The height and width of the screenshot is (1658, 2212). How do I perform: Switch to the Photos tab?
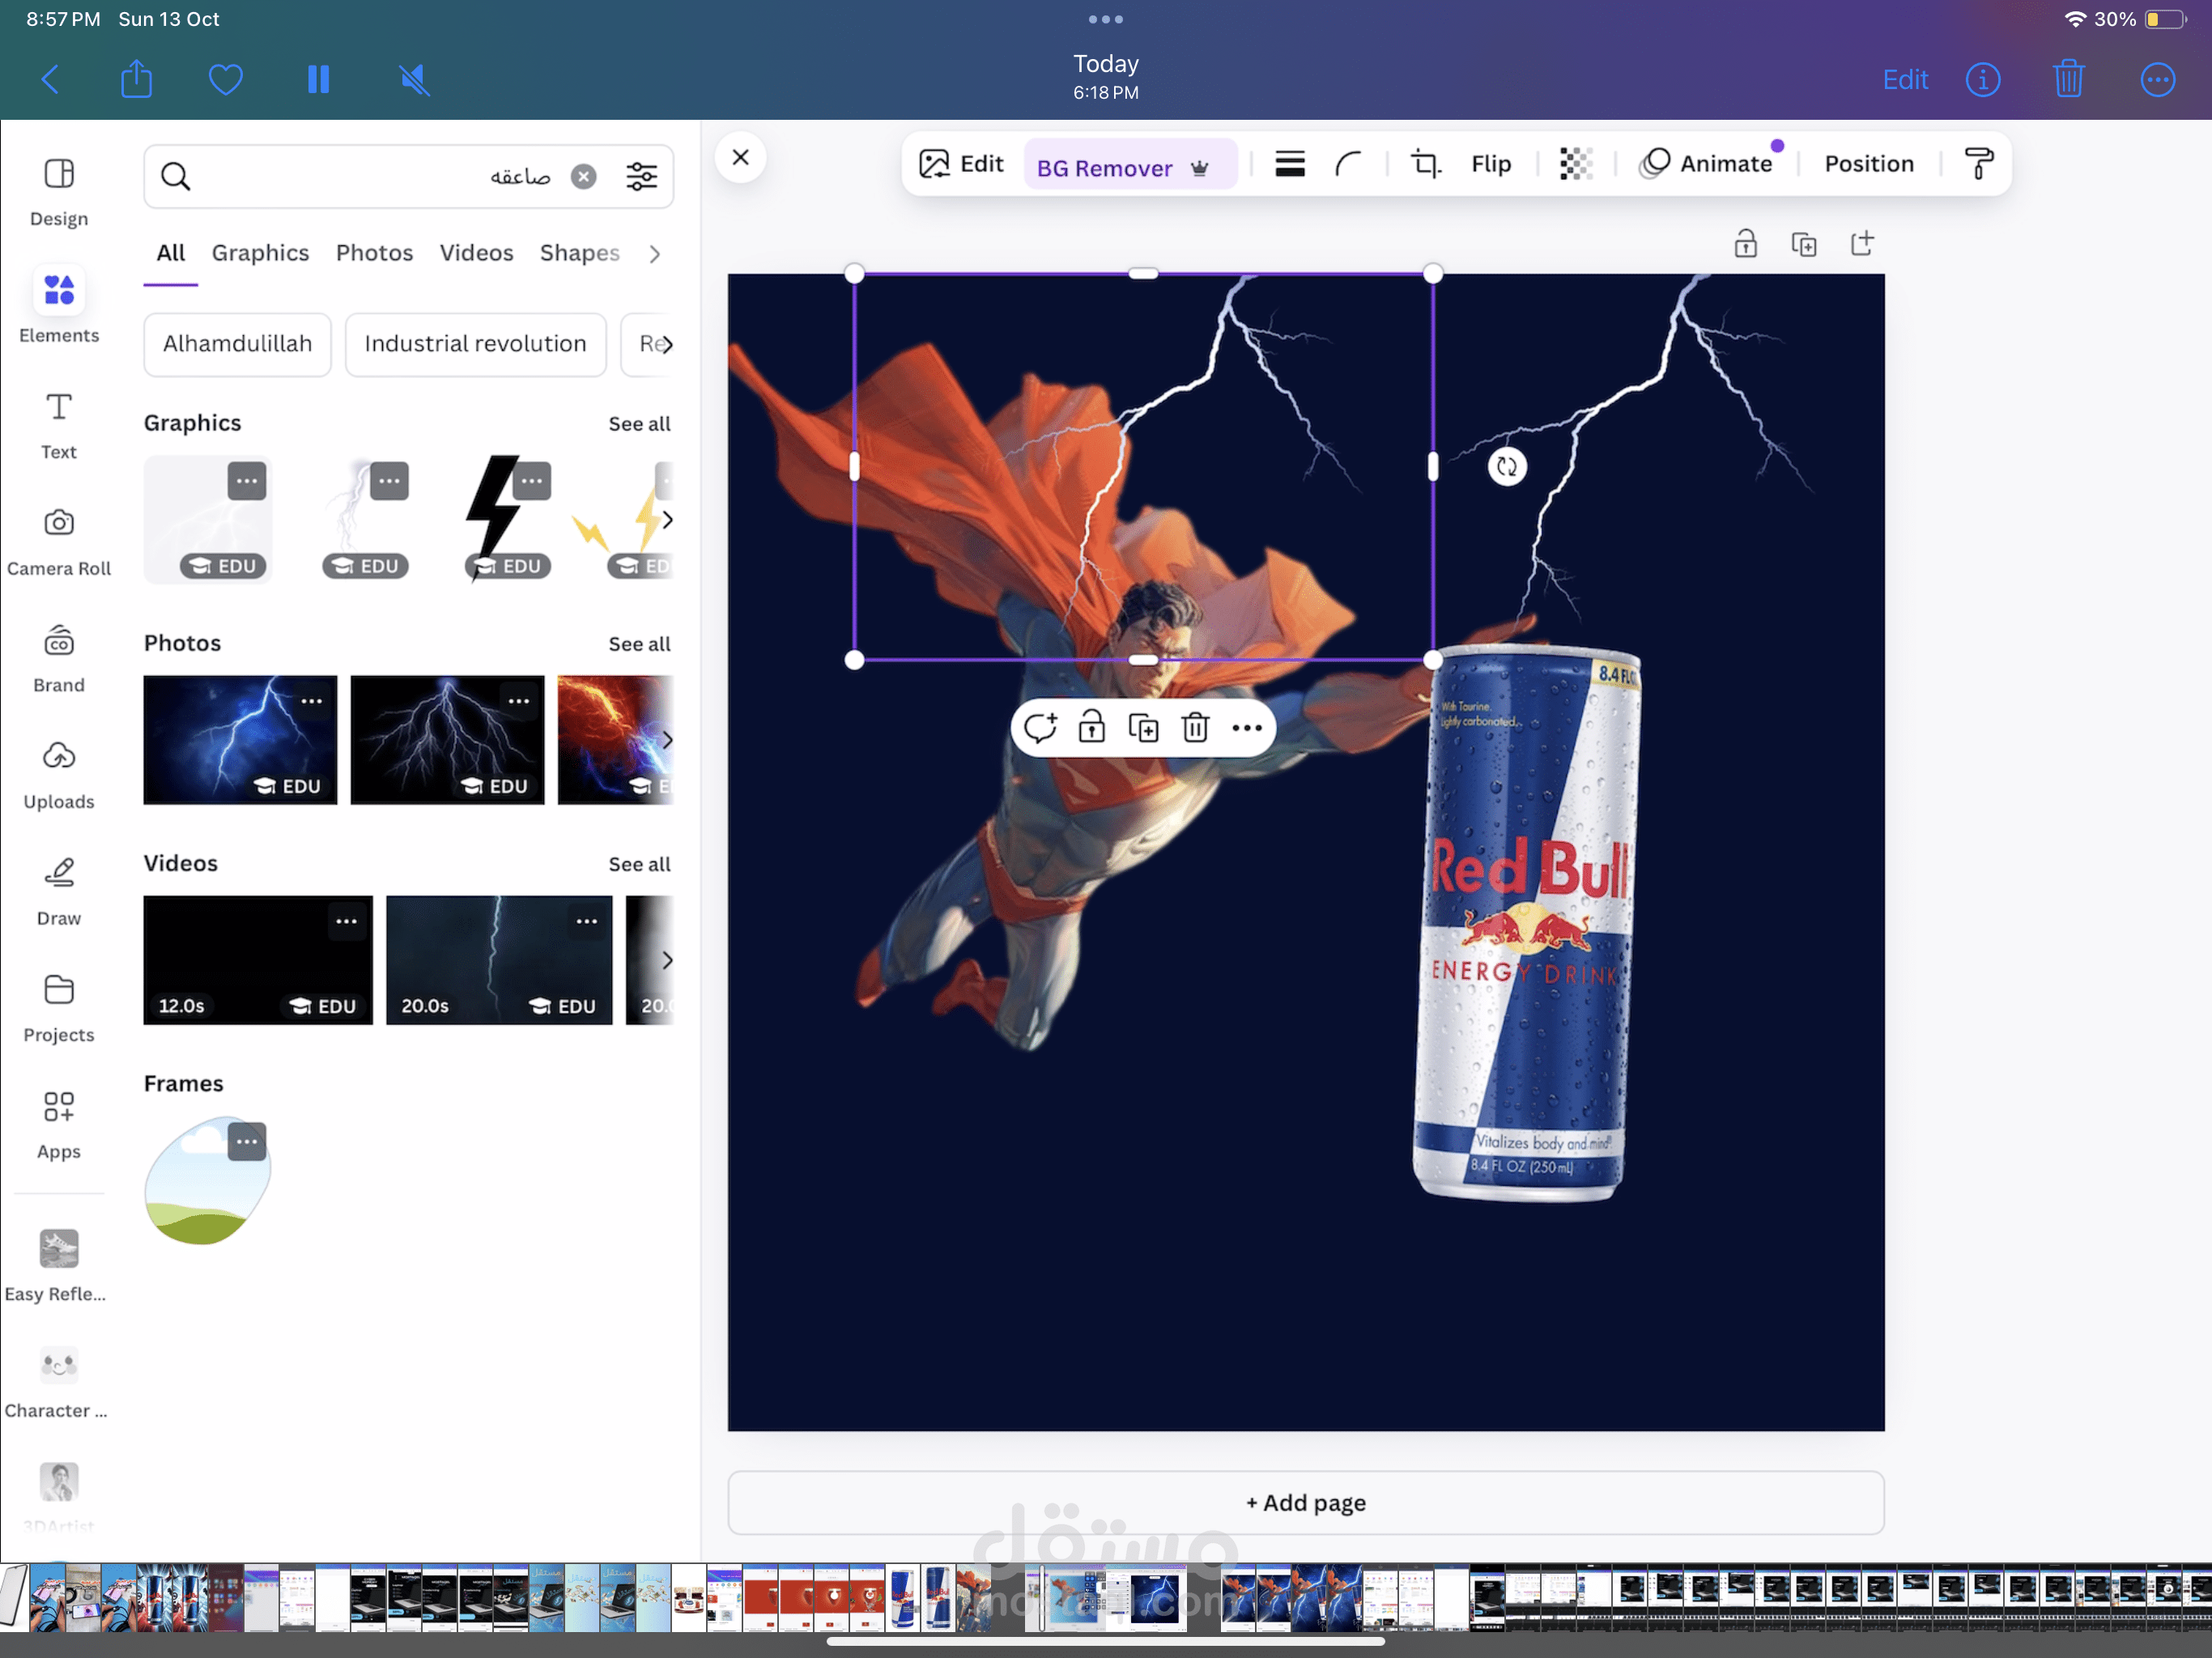pyautogui.click(x=374, y=253)
